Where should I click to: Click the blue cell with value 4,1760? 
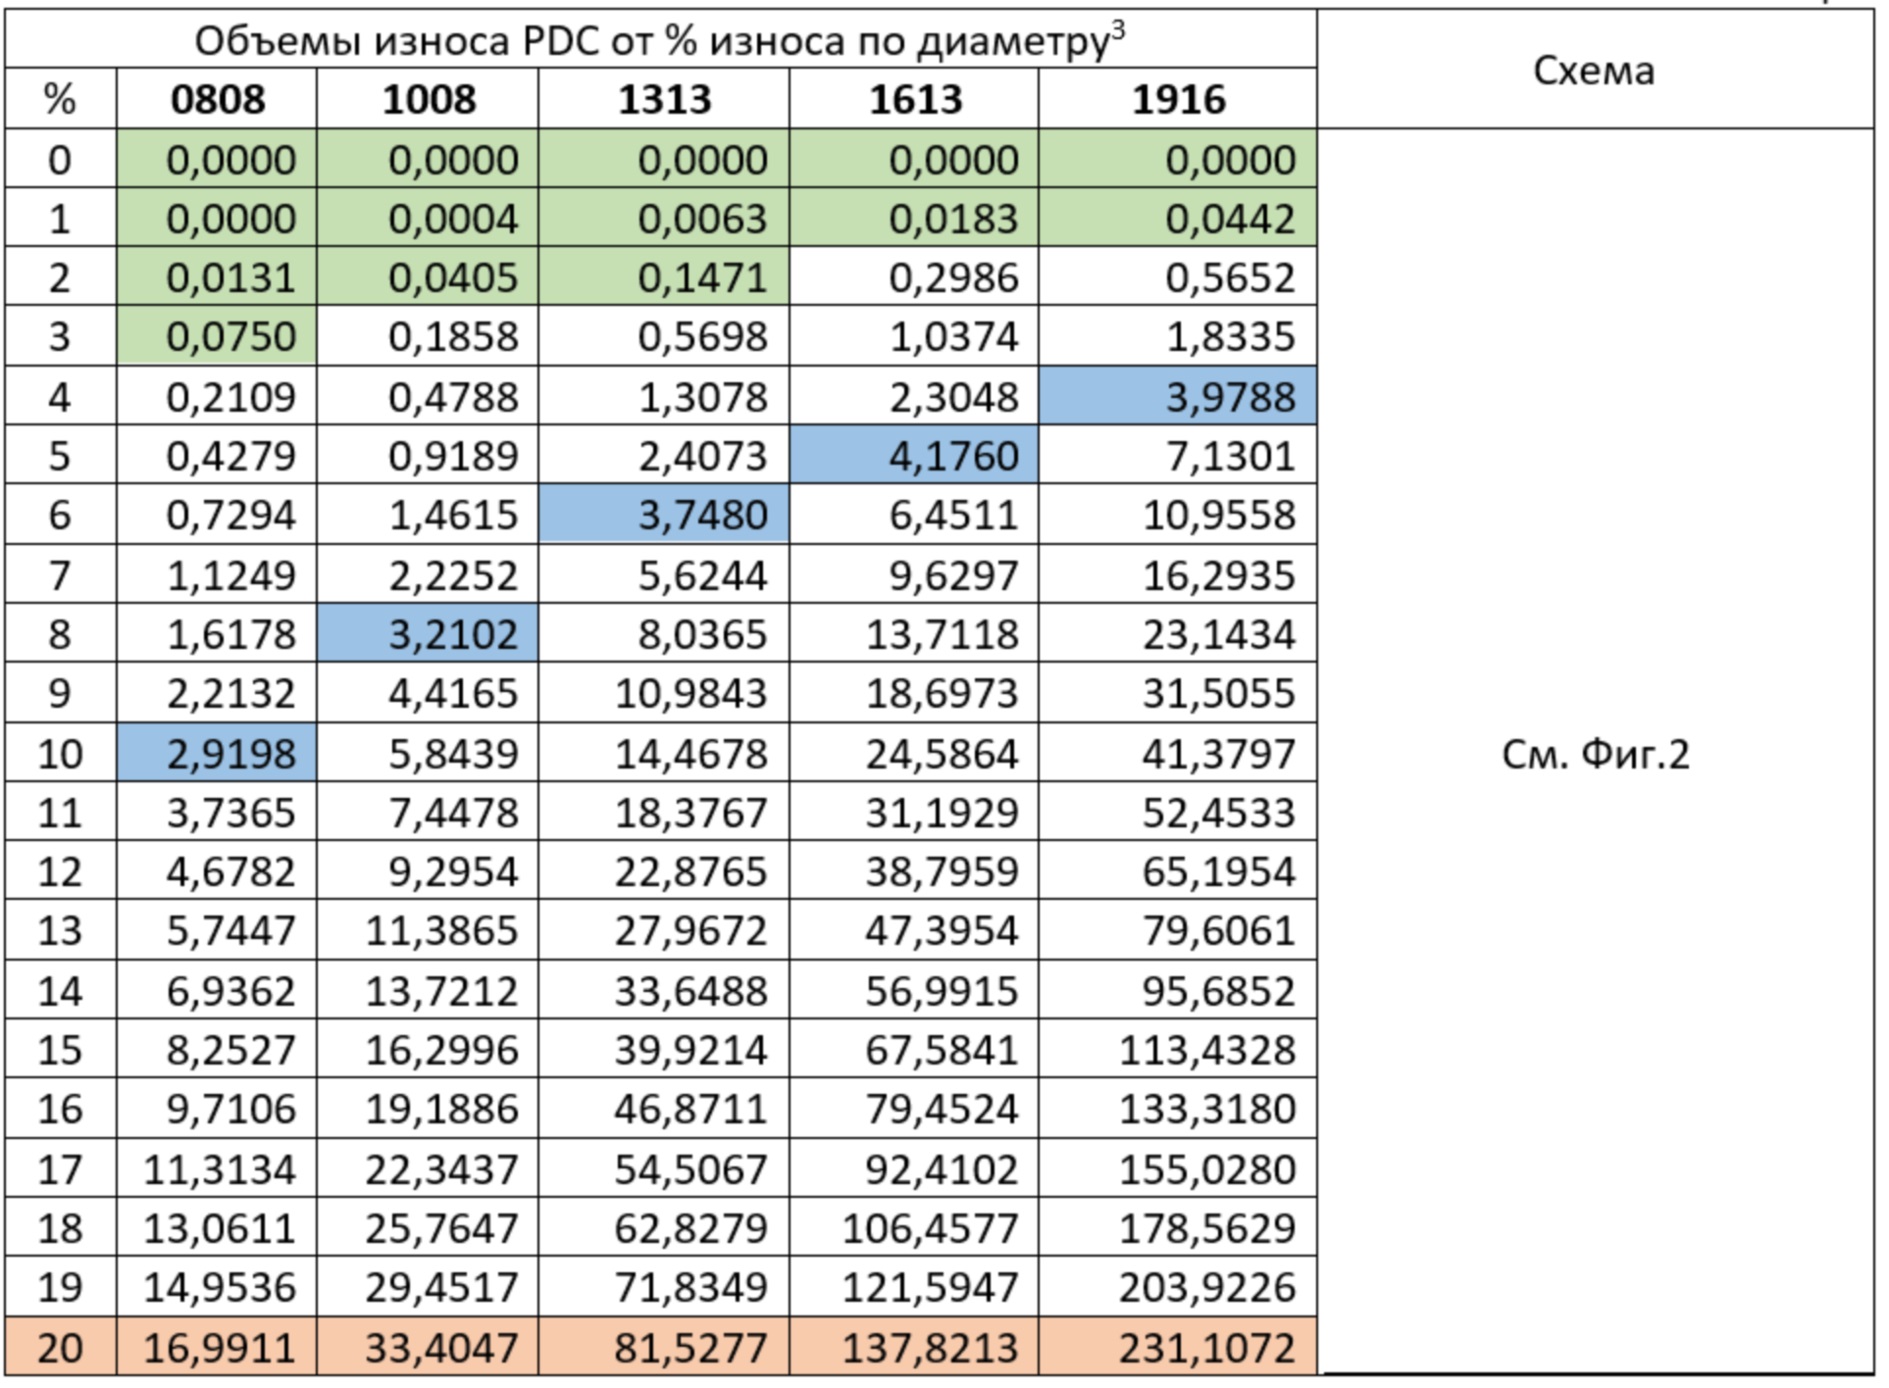coord(914,456)
